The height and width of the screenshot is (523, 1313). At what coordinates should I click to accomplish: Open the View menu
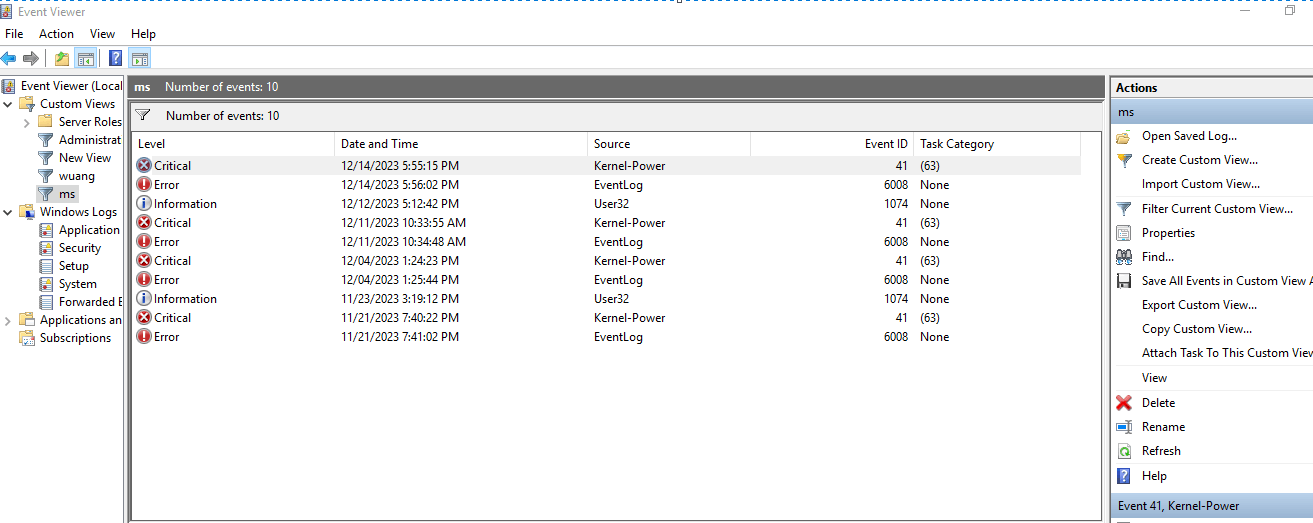pyautogui.click(x=102, y=34)
